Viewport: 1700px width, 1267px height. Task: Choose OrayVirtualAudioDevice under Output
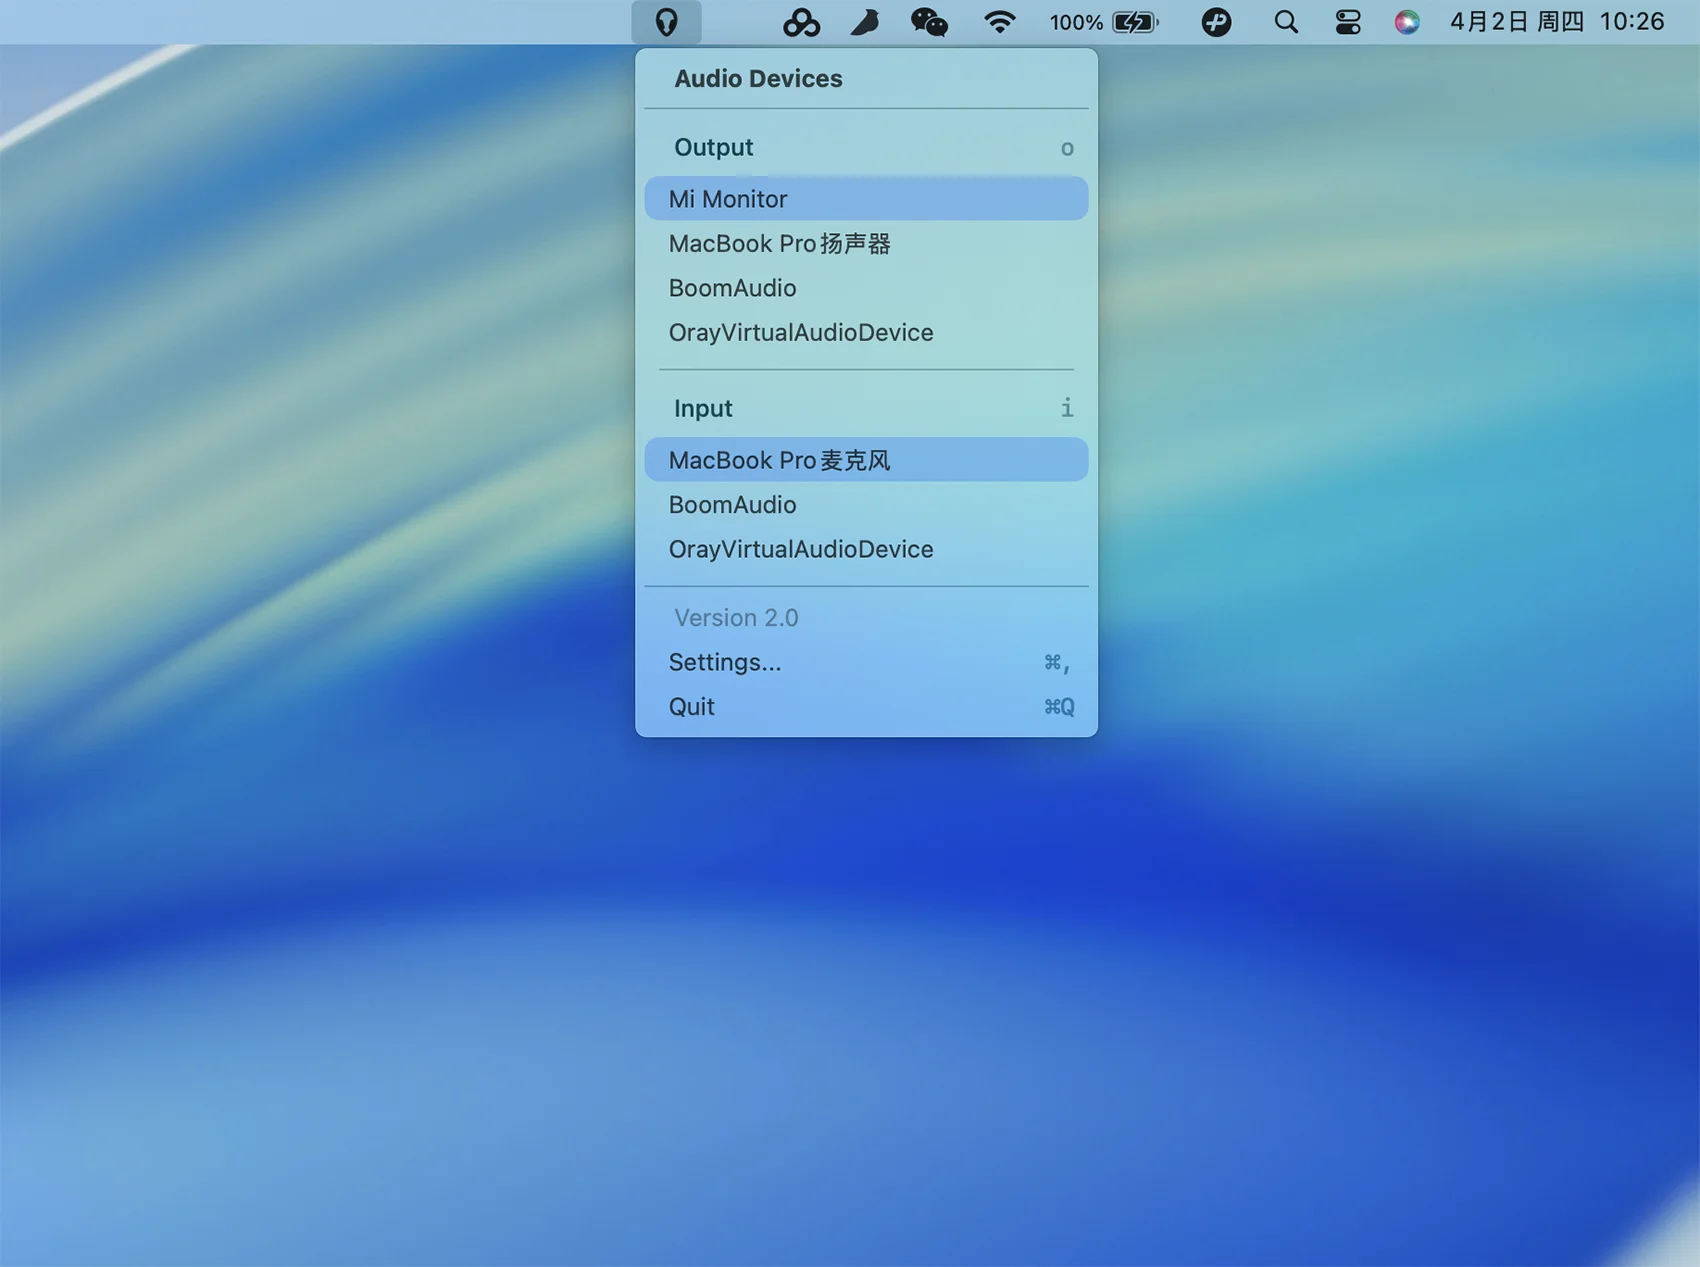tap(866, 332)
